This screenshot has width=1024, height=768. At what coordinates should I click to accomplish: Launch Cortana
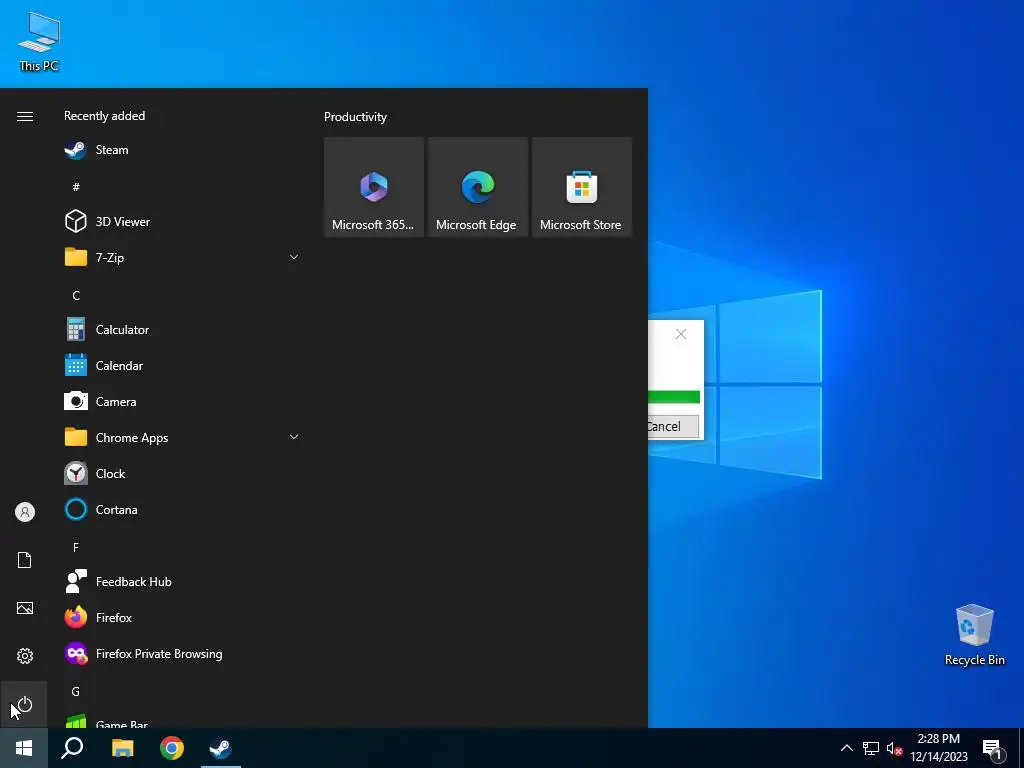[x=182, y=509]
